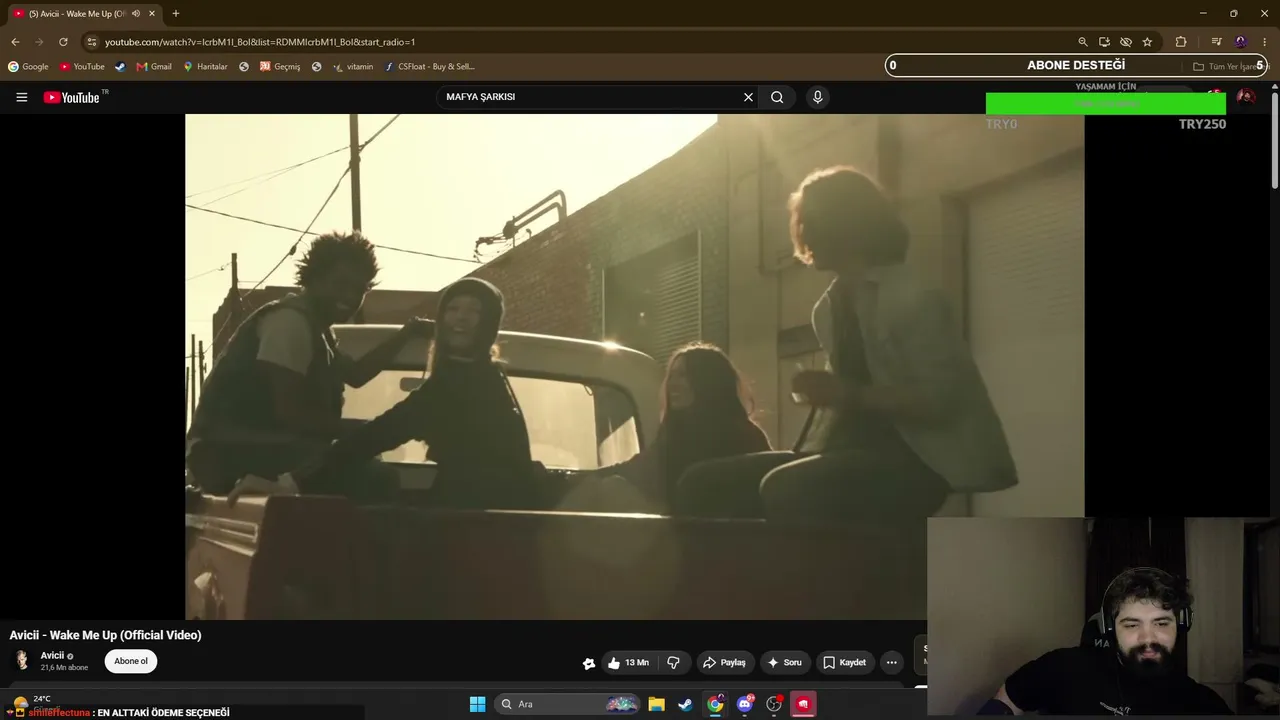Click the remix icon beside the like button

[589, 663]
